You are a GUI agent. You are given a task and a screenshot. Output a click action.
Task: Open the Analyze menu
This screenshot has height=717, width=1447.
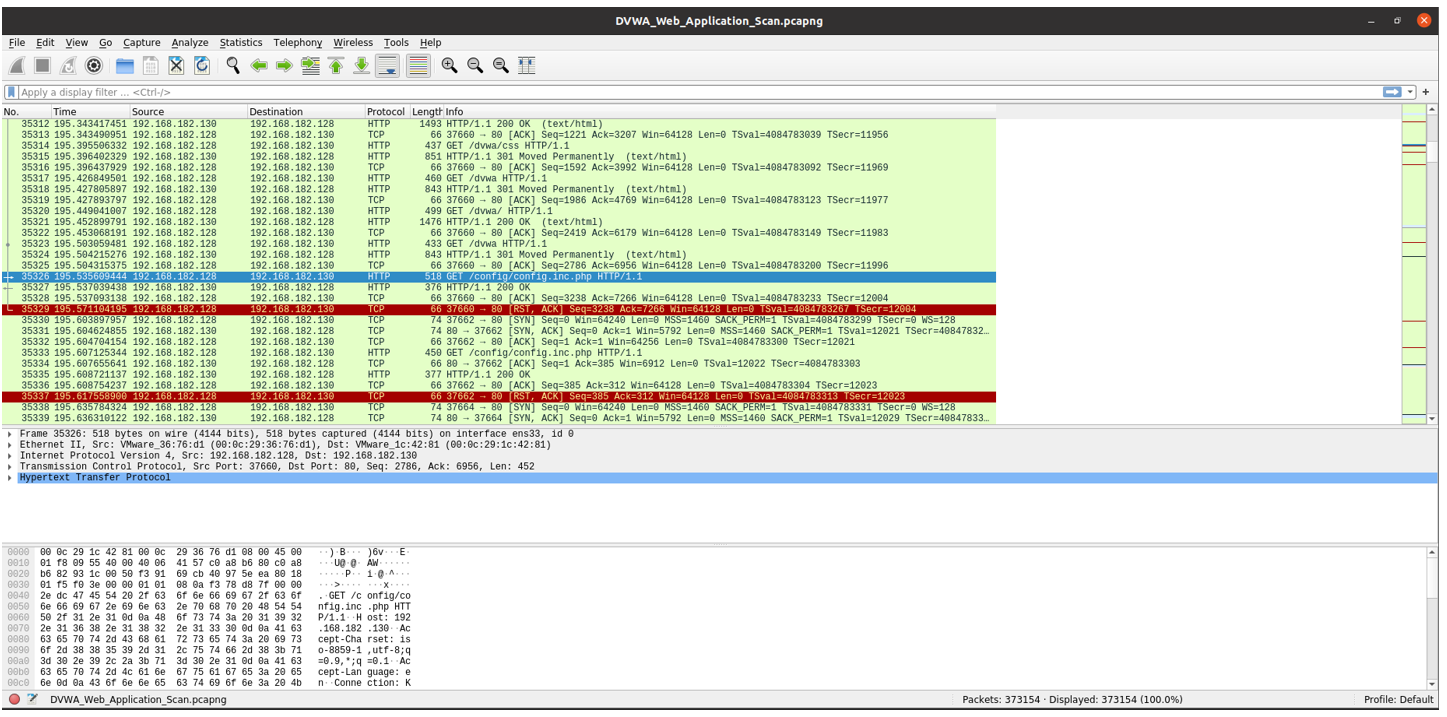point(190,43)
